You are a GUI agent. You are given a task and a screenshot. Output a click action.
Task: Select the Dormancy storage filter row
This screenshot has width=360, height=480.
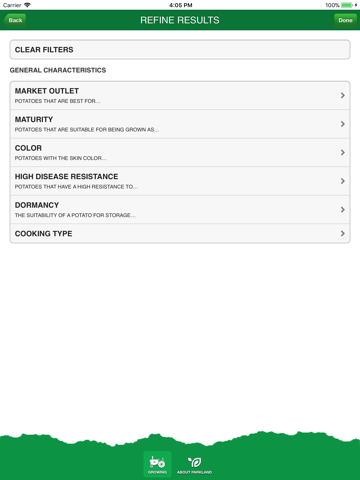click(180, 209)
